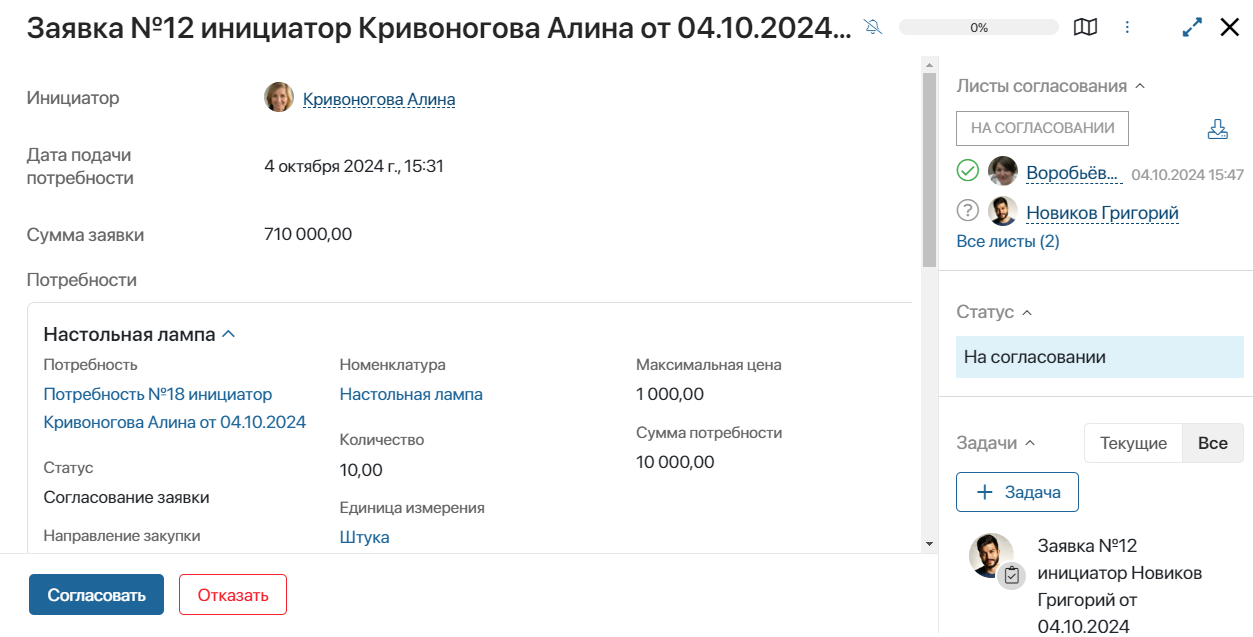Switch task filter to Текущие
Image resolution: width=1253 pixels, height=637 pixels.
point(1132,442)
